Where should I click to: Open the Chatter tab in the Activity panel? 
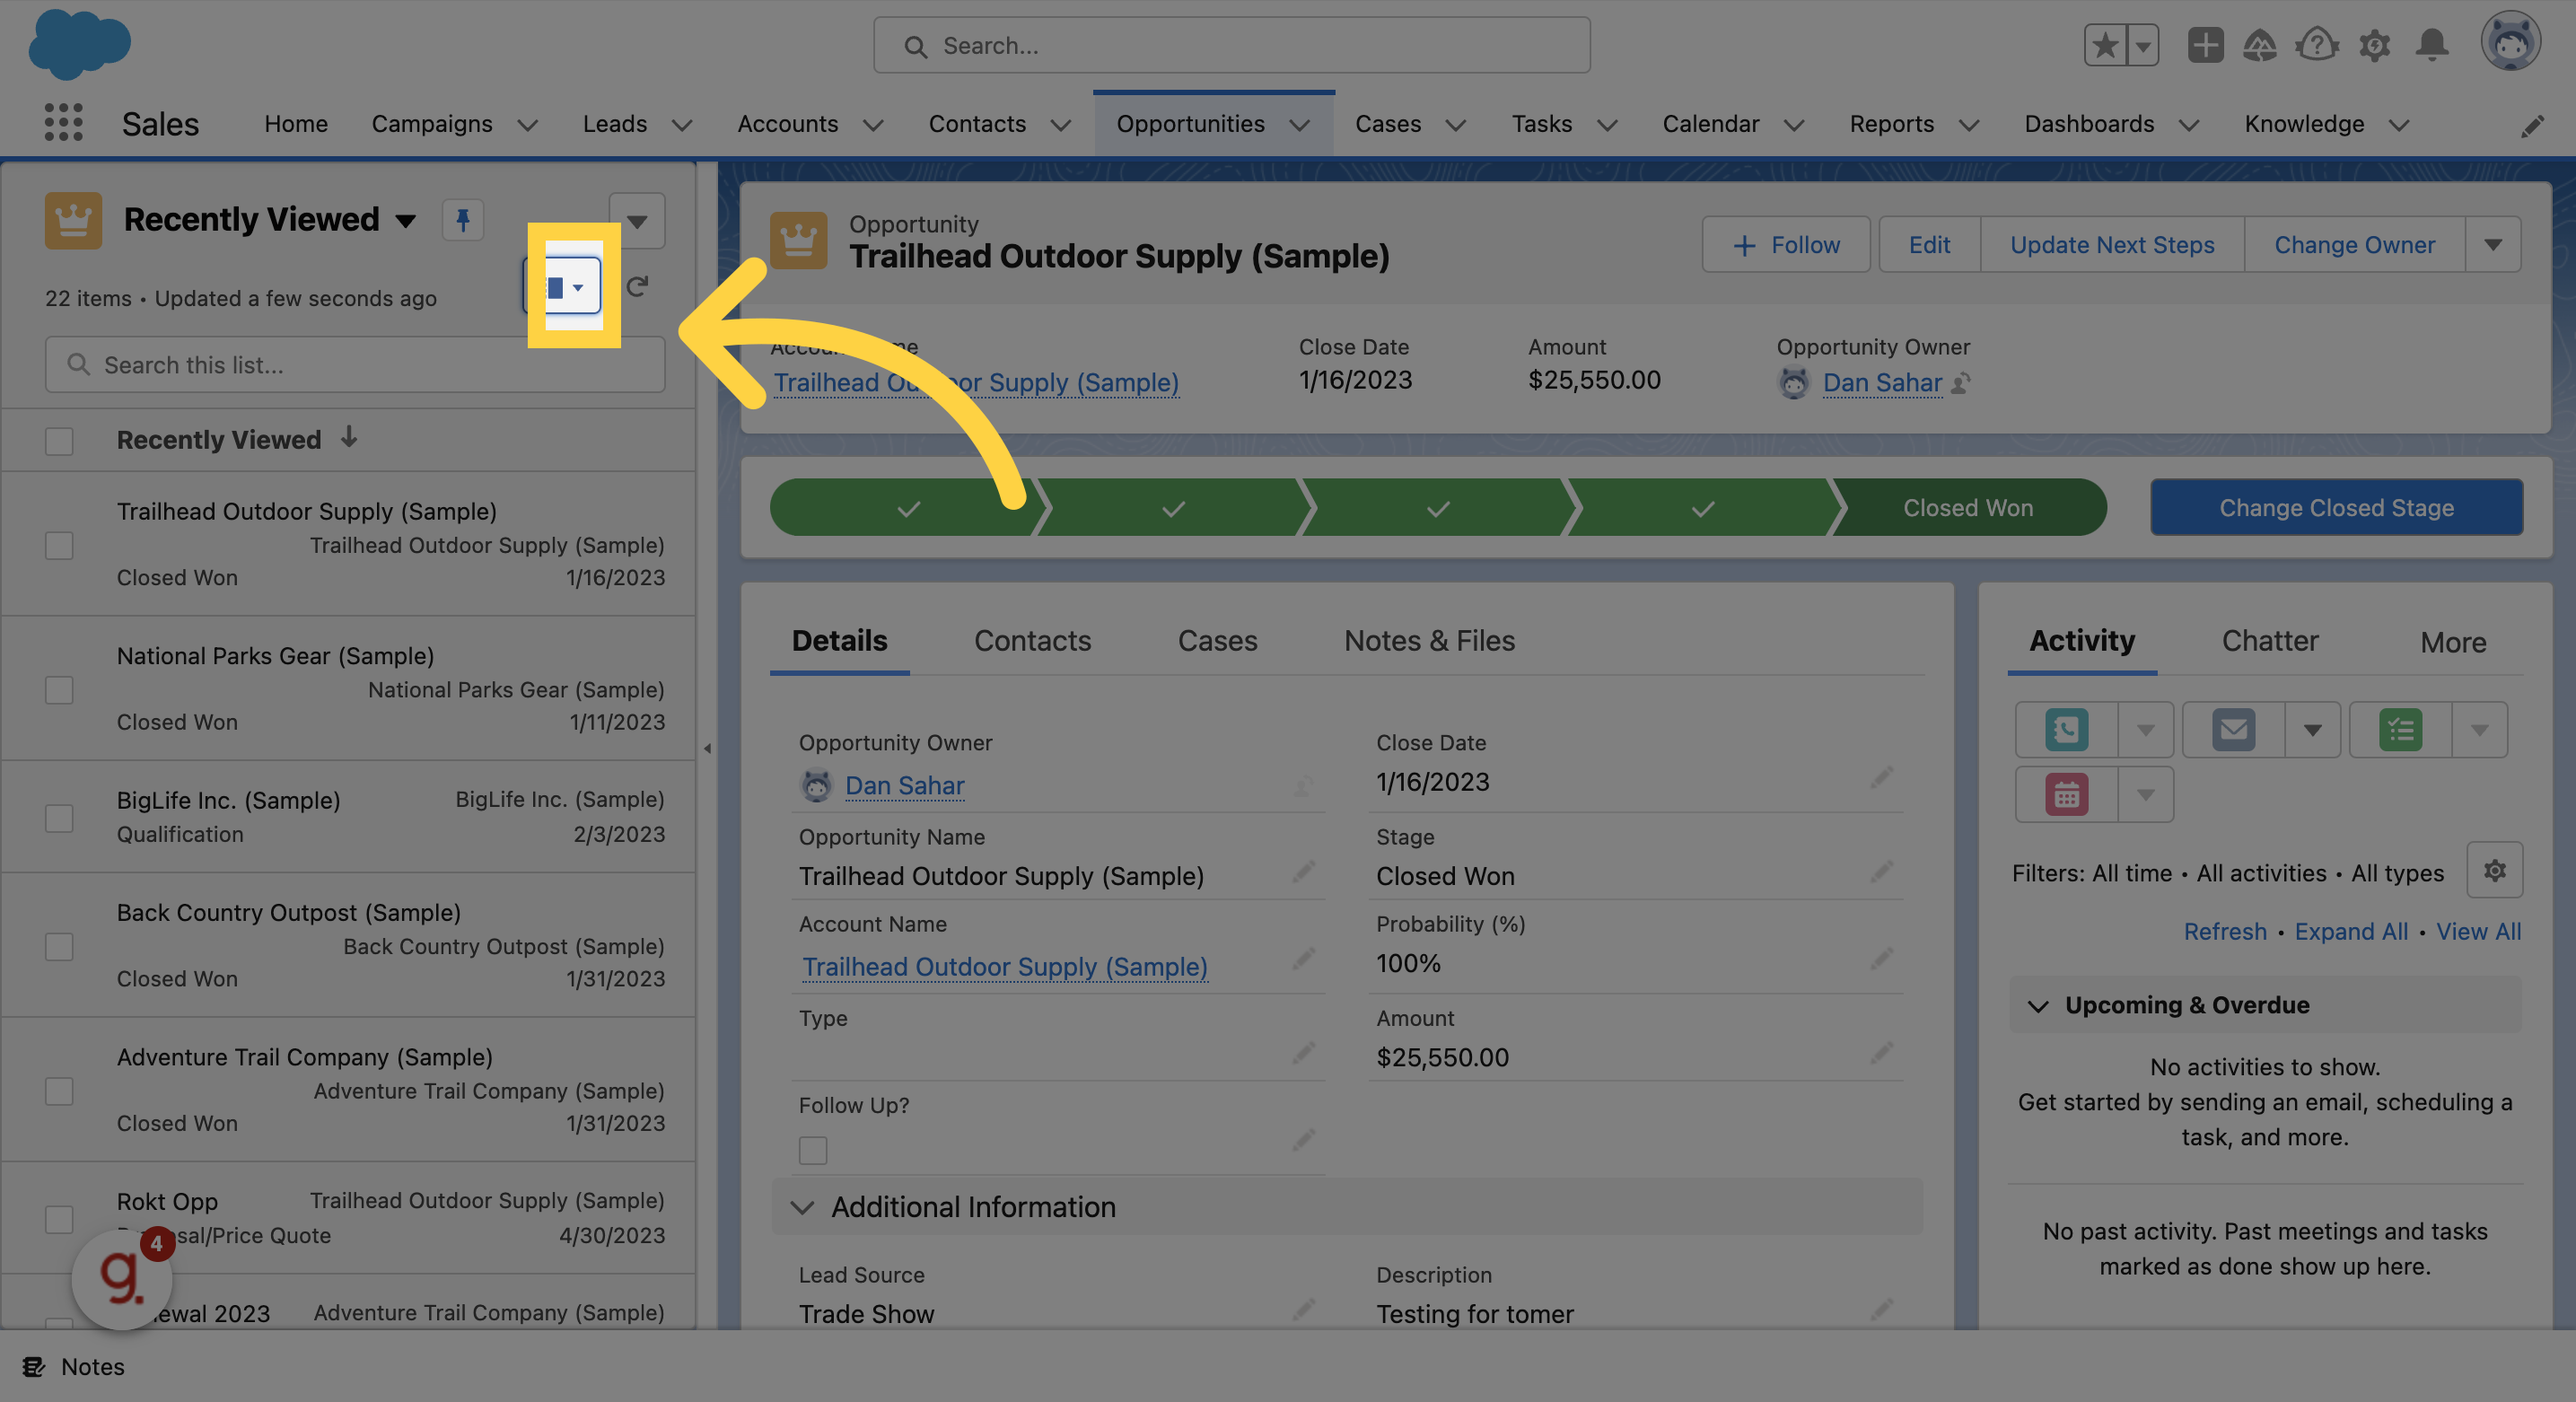point(2269,641)
